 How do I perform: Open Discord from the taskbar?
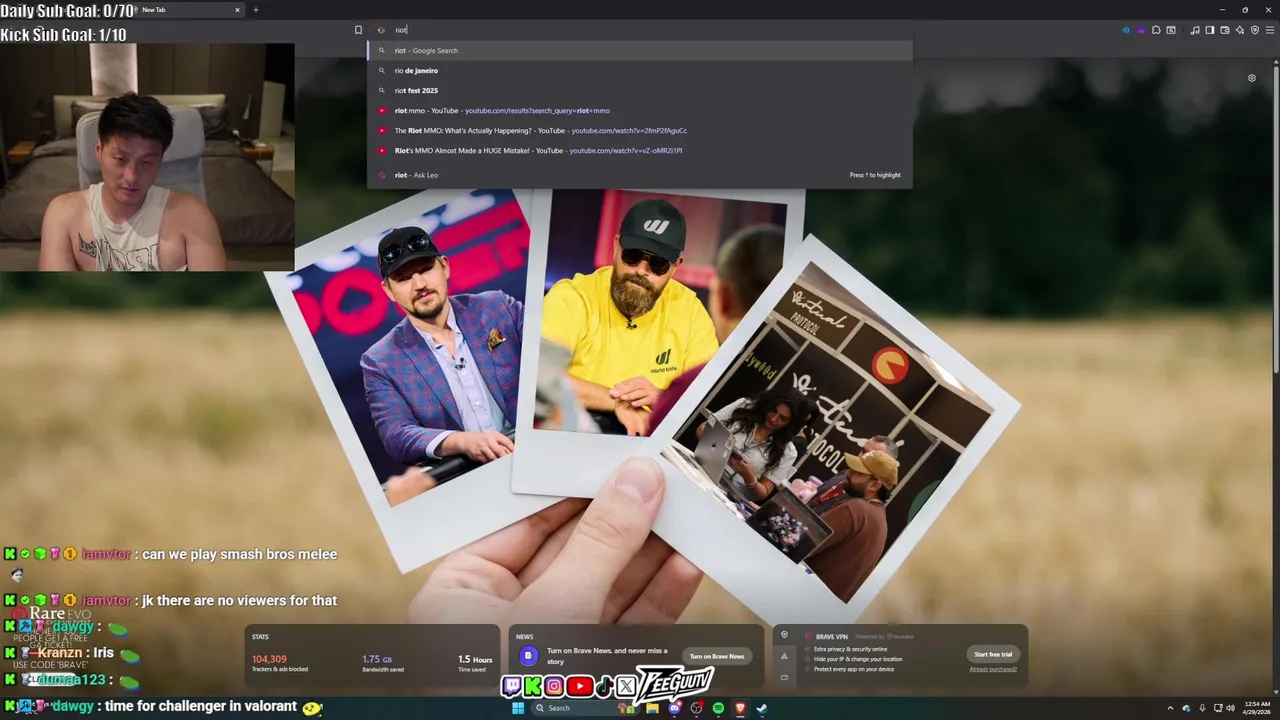[675, 708]
